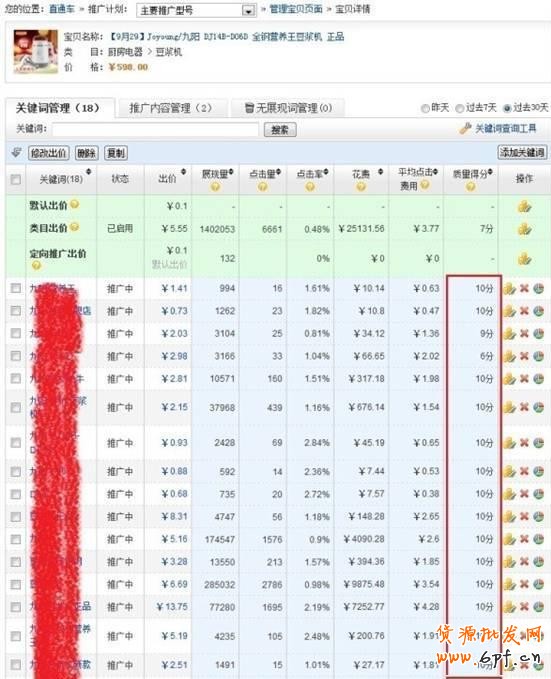Switch to the 推广内容管理 (2) tab
551x679 pixels.
click(x=171, y=108)
